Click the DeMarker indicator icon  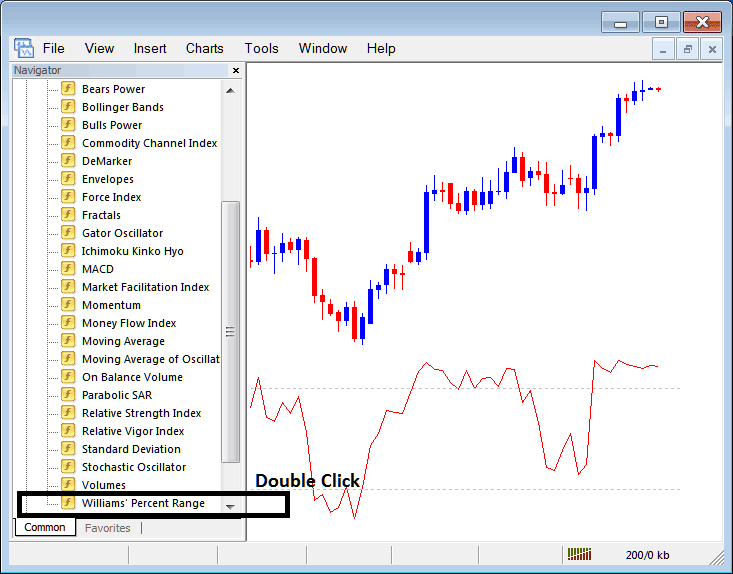pyautogui.click(x=68, y=160)
